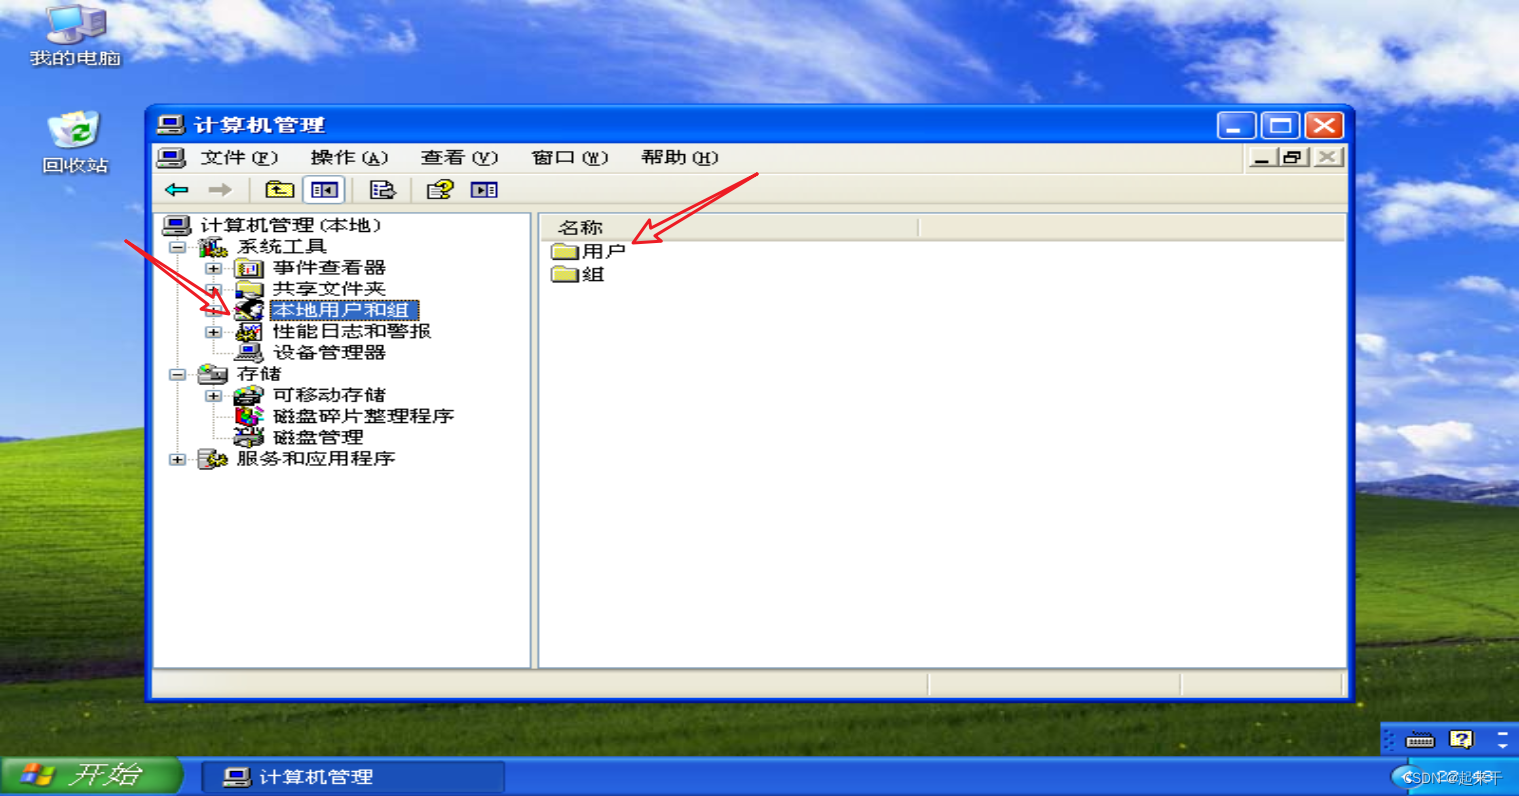1519x796 pixels.
Task: Click the Forward arrow in the toolbar
Action: [220, 190]
